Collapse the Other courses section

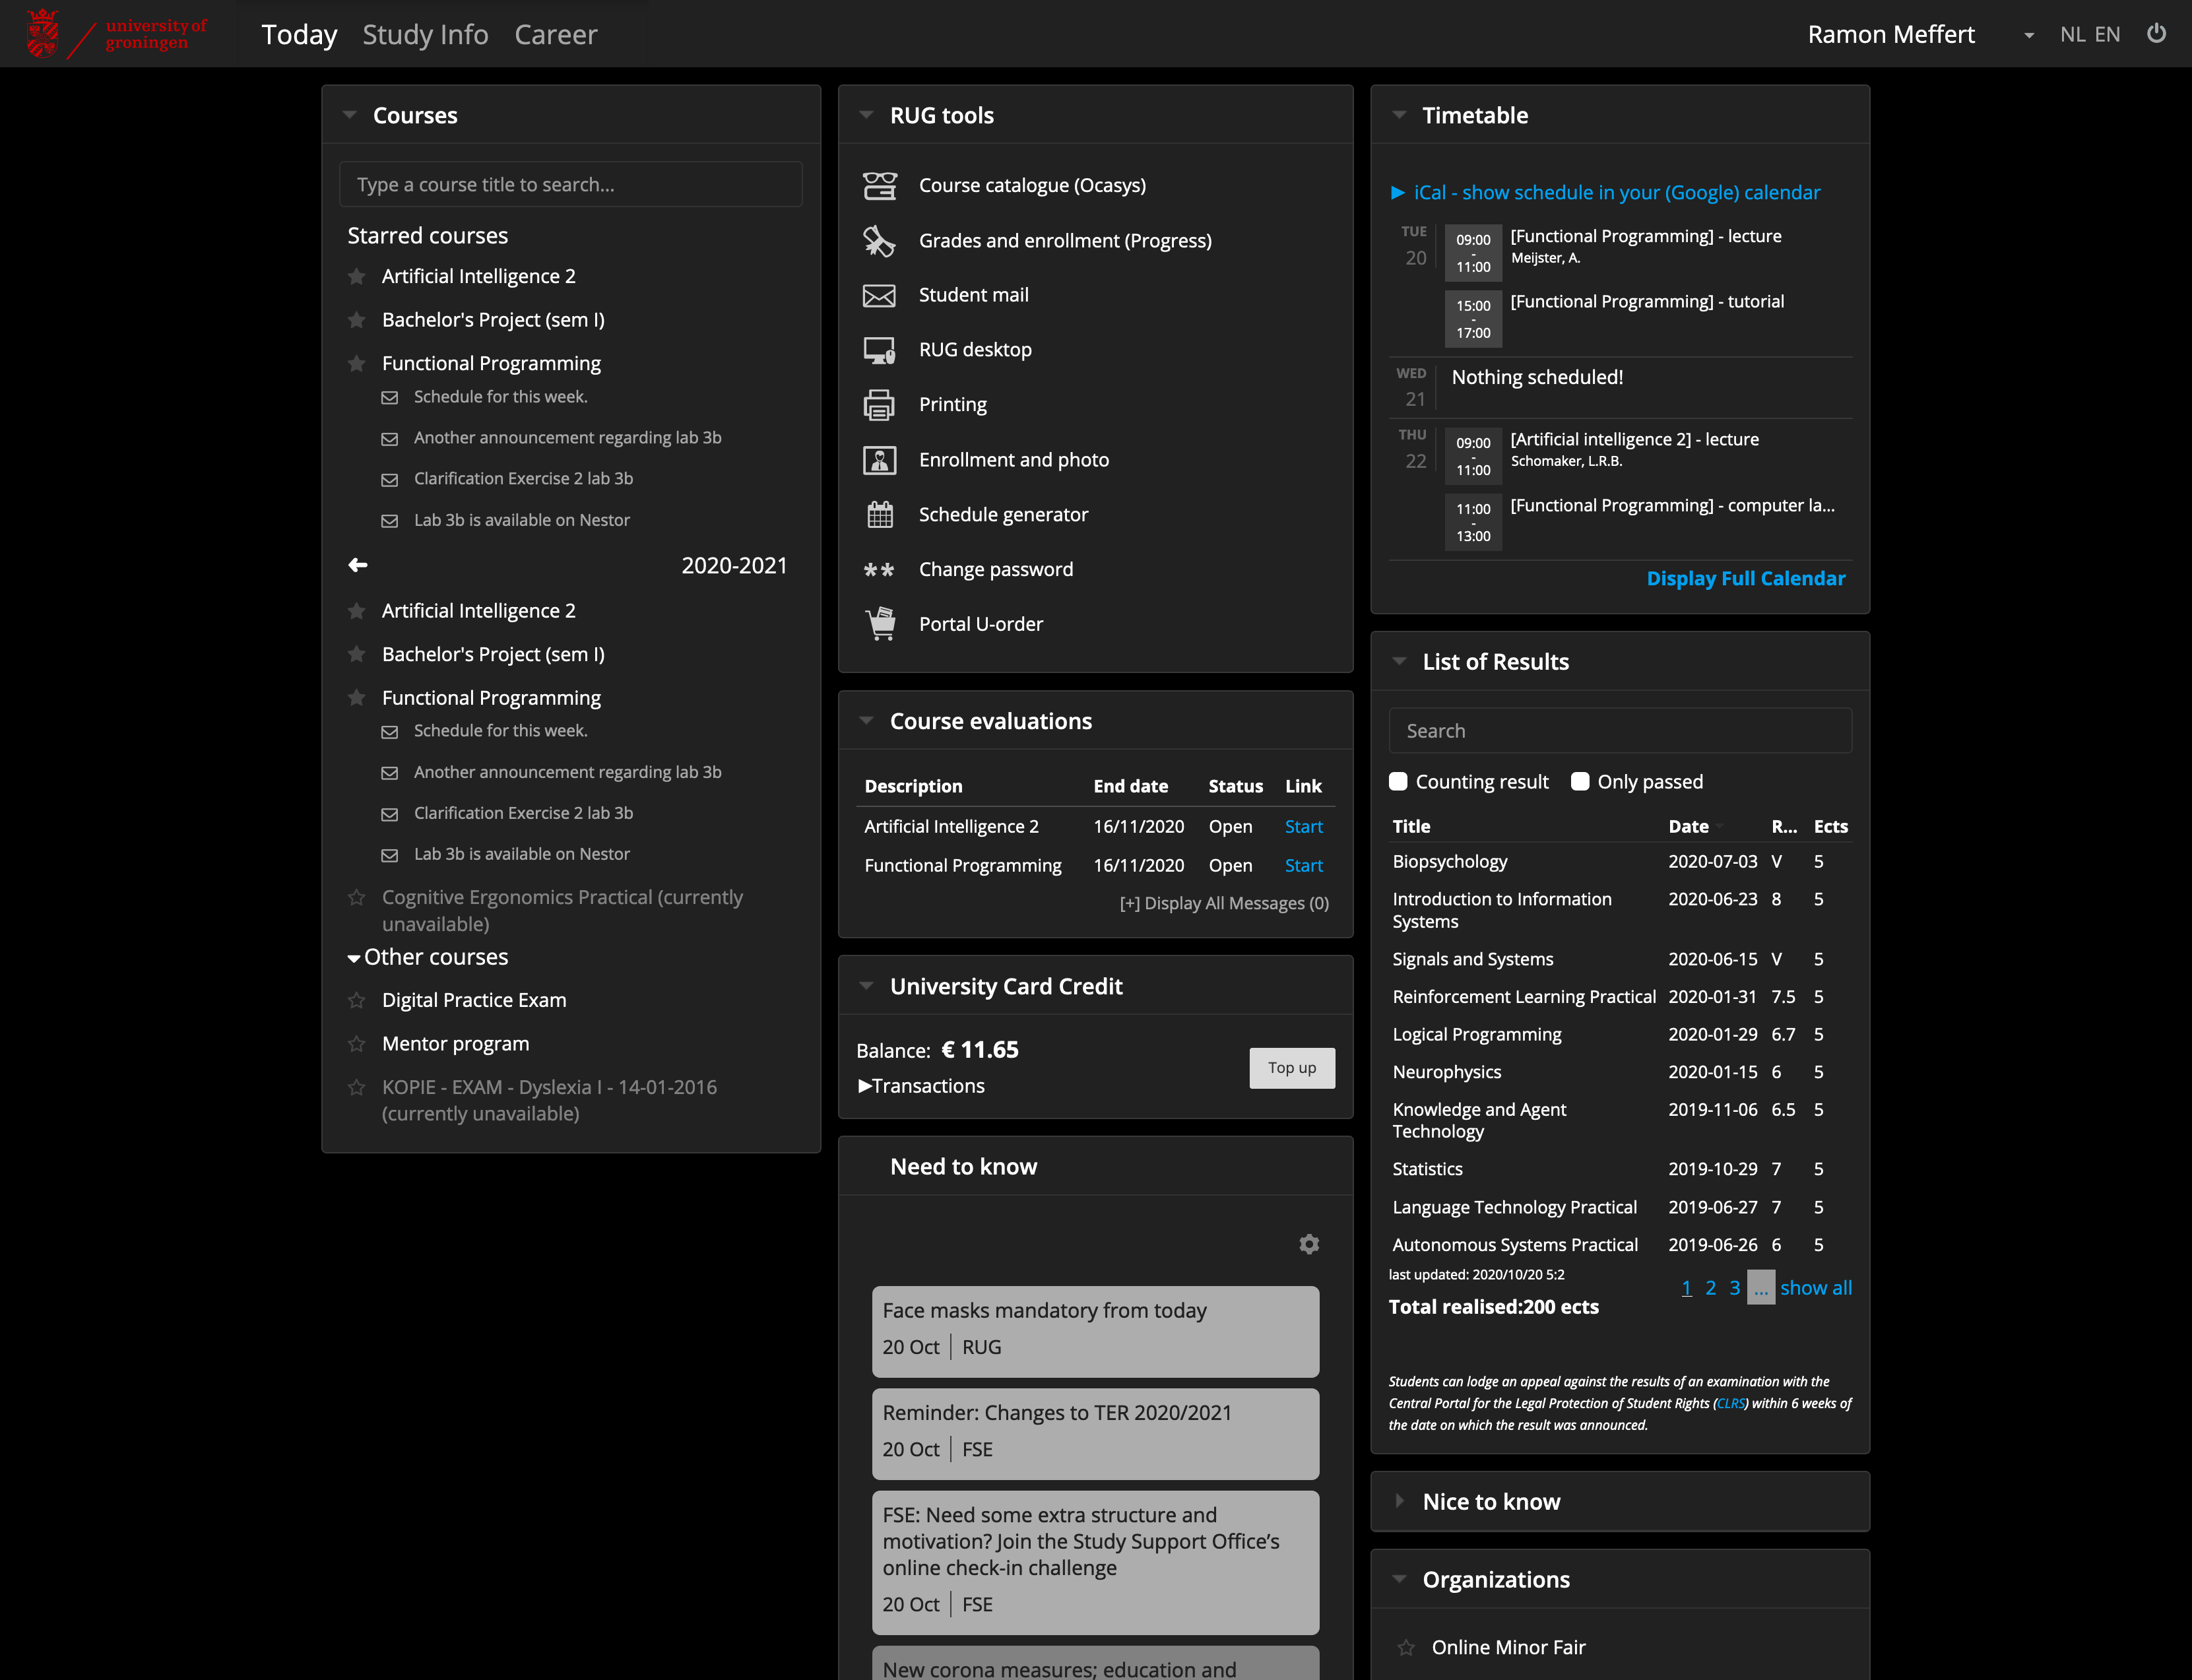click(x=353, y=958)
